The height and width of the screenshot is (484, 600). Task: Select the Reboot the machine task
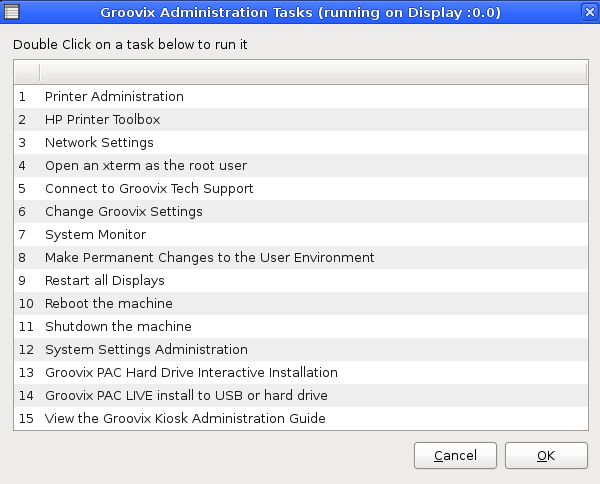[x=108, y=304]
